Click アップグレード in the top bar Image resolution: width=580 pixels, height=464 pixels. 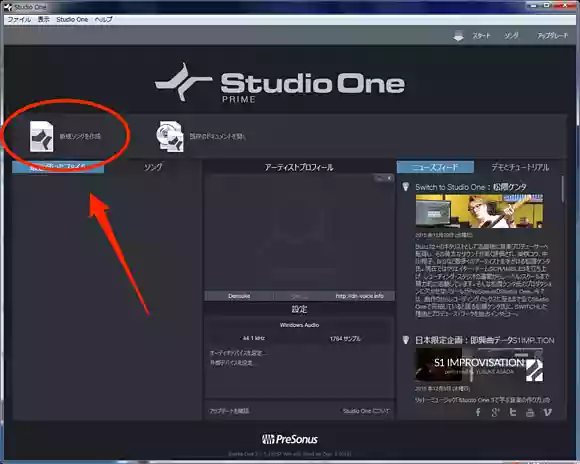[x=552, y=36]
